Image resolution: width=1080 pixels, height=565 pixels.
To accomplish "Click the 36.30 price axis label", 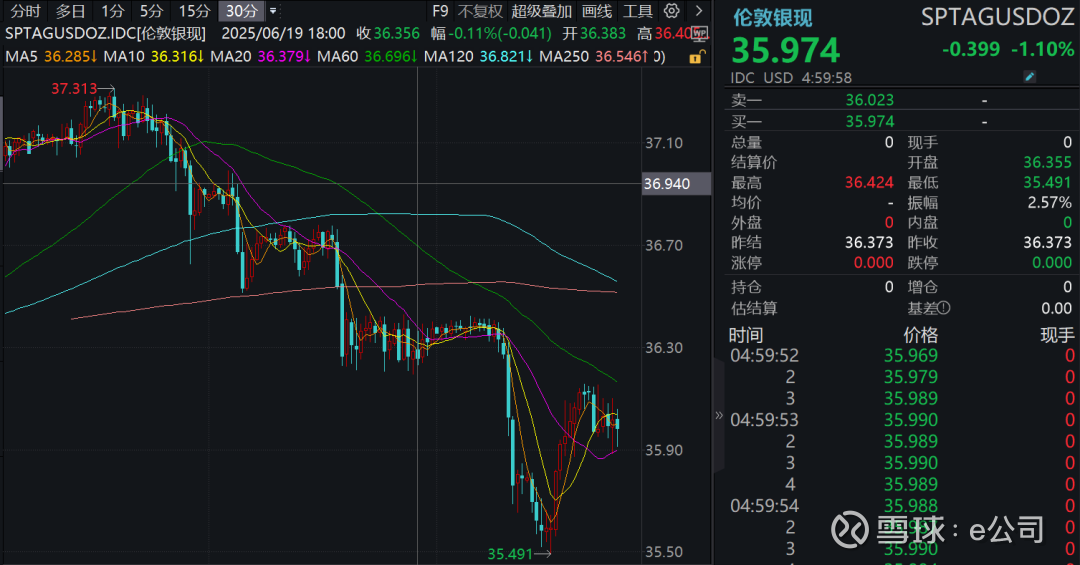I will pyautogui.click(x=664, y=348).
